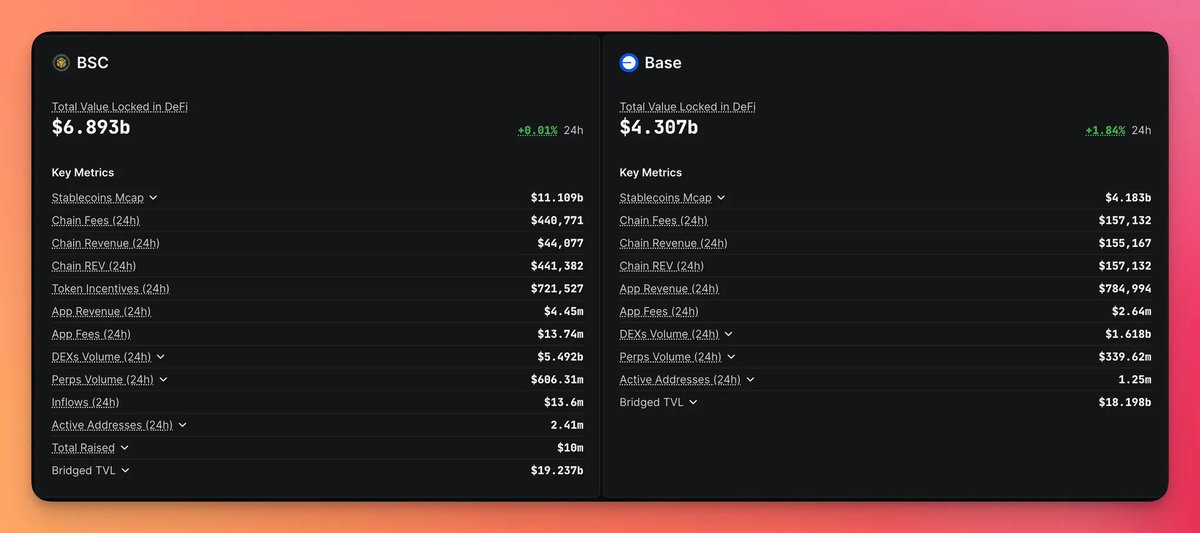Expand DEXs Volume (24h) chevron in Base panel

click(x=729, y=334)
